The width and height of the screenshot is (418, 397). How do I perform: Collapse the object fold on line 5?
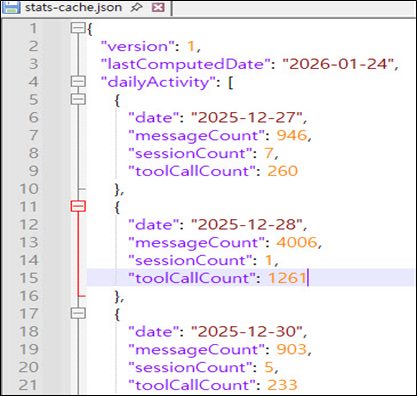(x=78, y=99)
